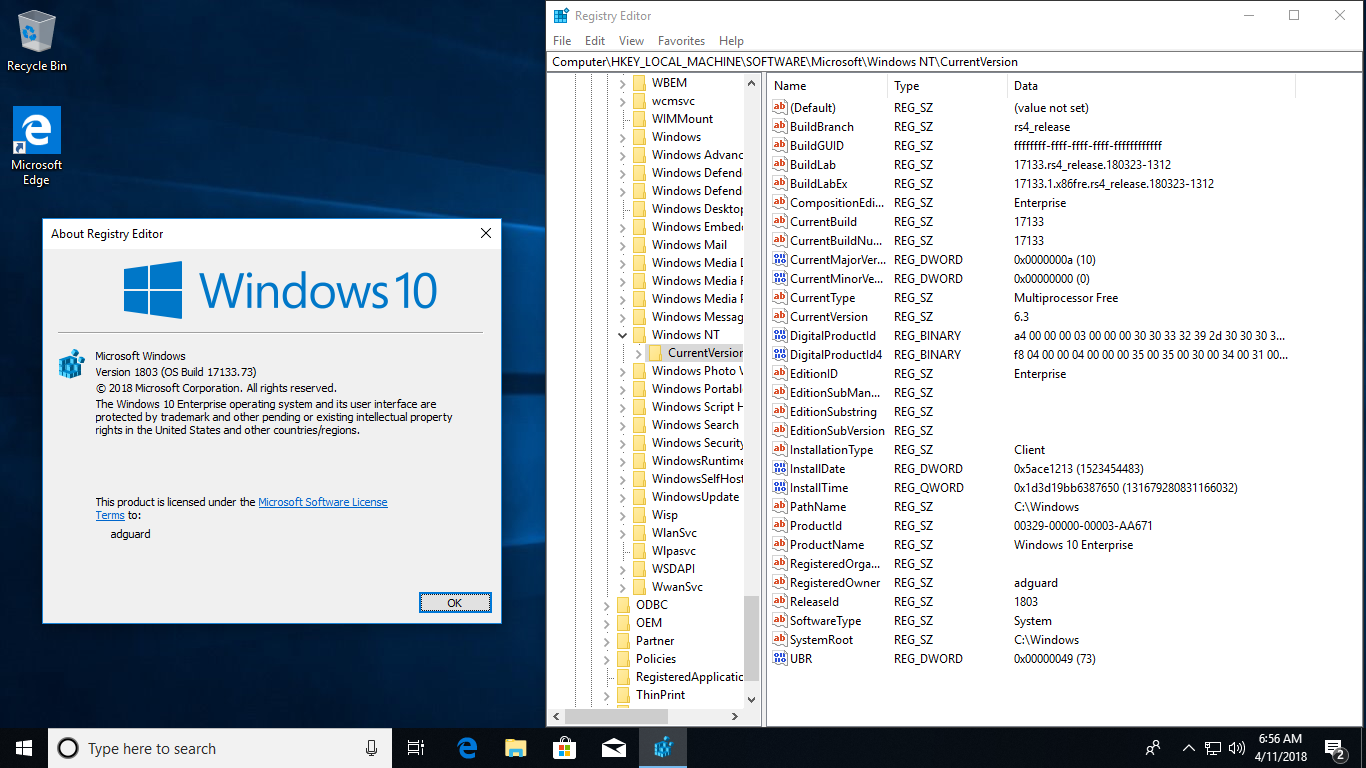The image size is (1366, 768).
Task: Click the Registry Editor title bar icon
Action: pos(562,16)
